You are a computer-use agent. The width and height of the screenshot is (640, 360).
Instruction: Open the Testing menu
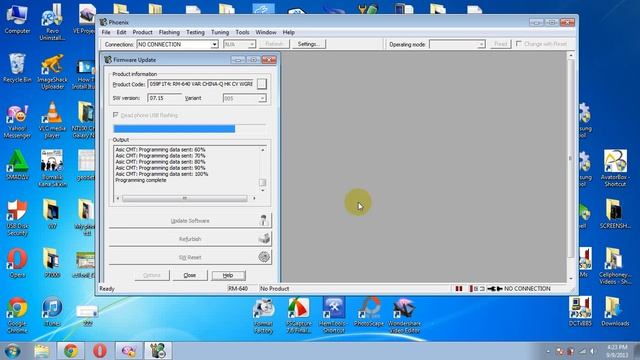[x=195, y=32]
